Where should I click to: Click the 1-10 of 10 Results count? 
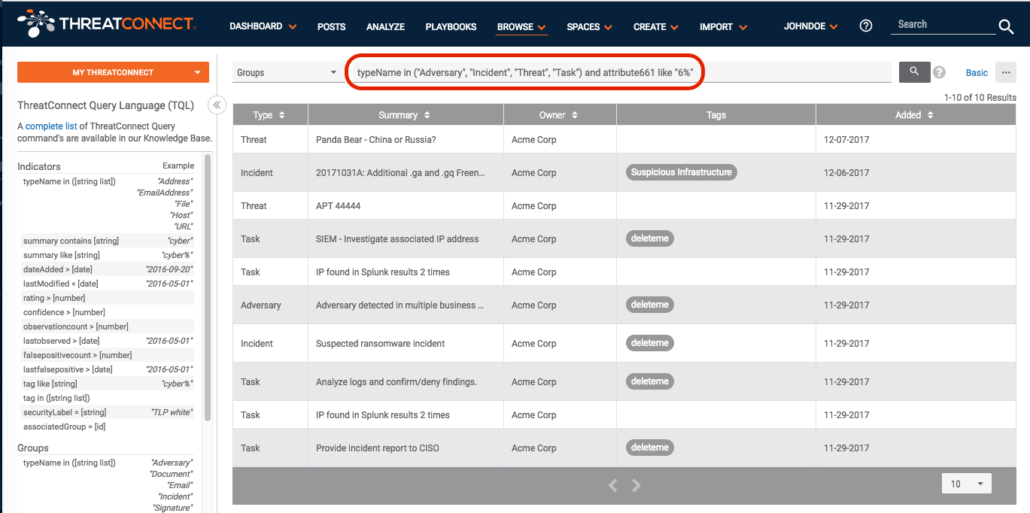click(x=979, y=97)
